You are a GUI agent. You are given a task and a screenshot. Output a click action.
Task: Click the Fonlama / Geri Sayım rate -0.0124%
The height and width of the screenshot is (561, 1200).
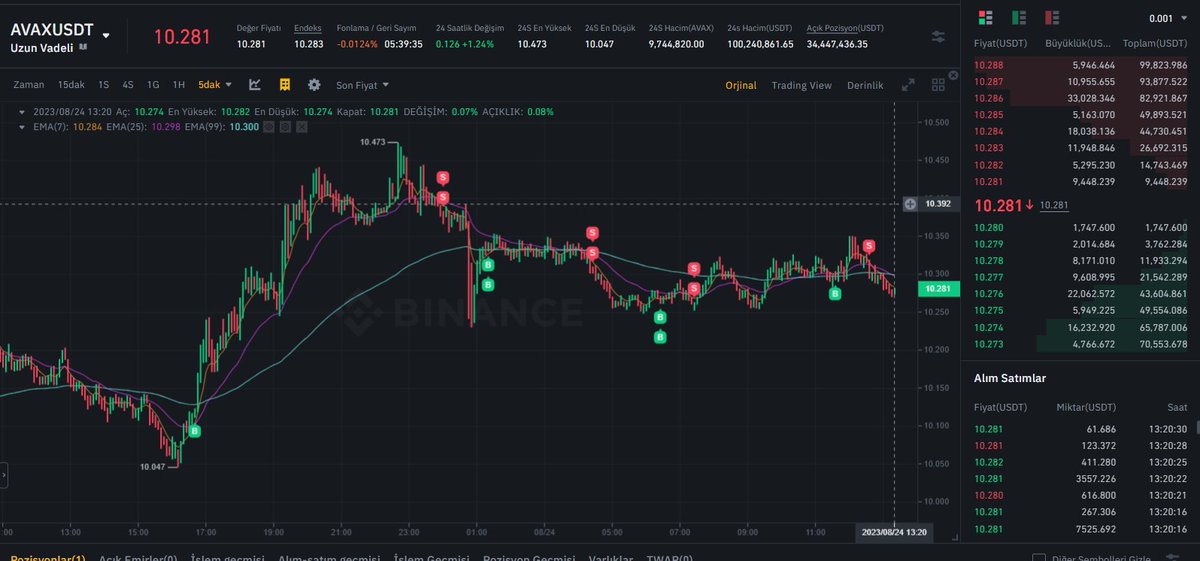(x=358, y=44)
